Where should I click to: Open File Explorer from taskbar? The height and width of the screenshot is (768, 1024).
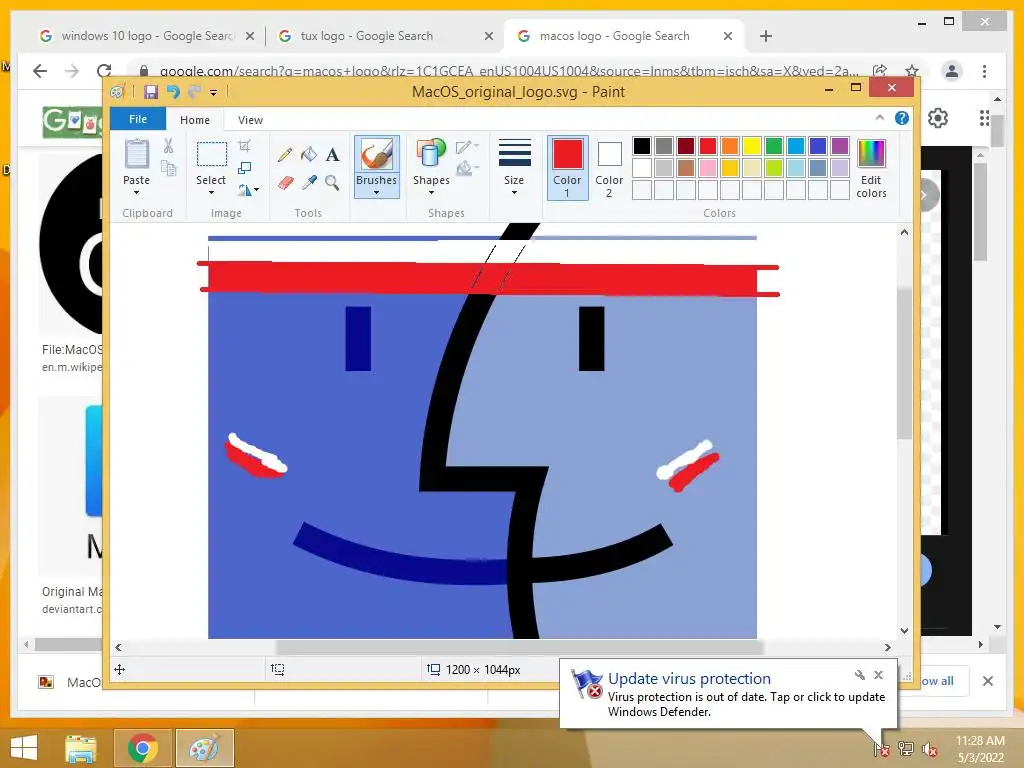[x=81, y=748]
